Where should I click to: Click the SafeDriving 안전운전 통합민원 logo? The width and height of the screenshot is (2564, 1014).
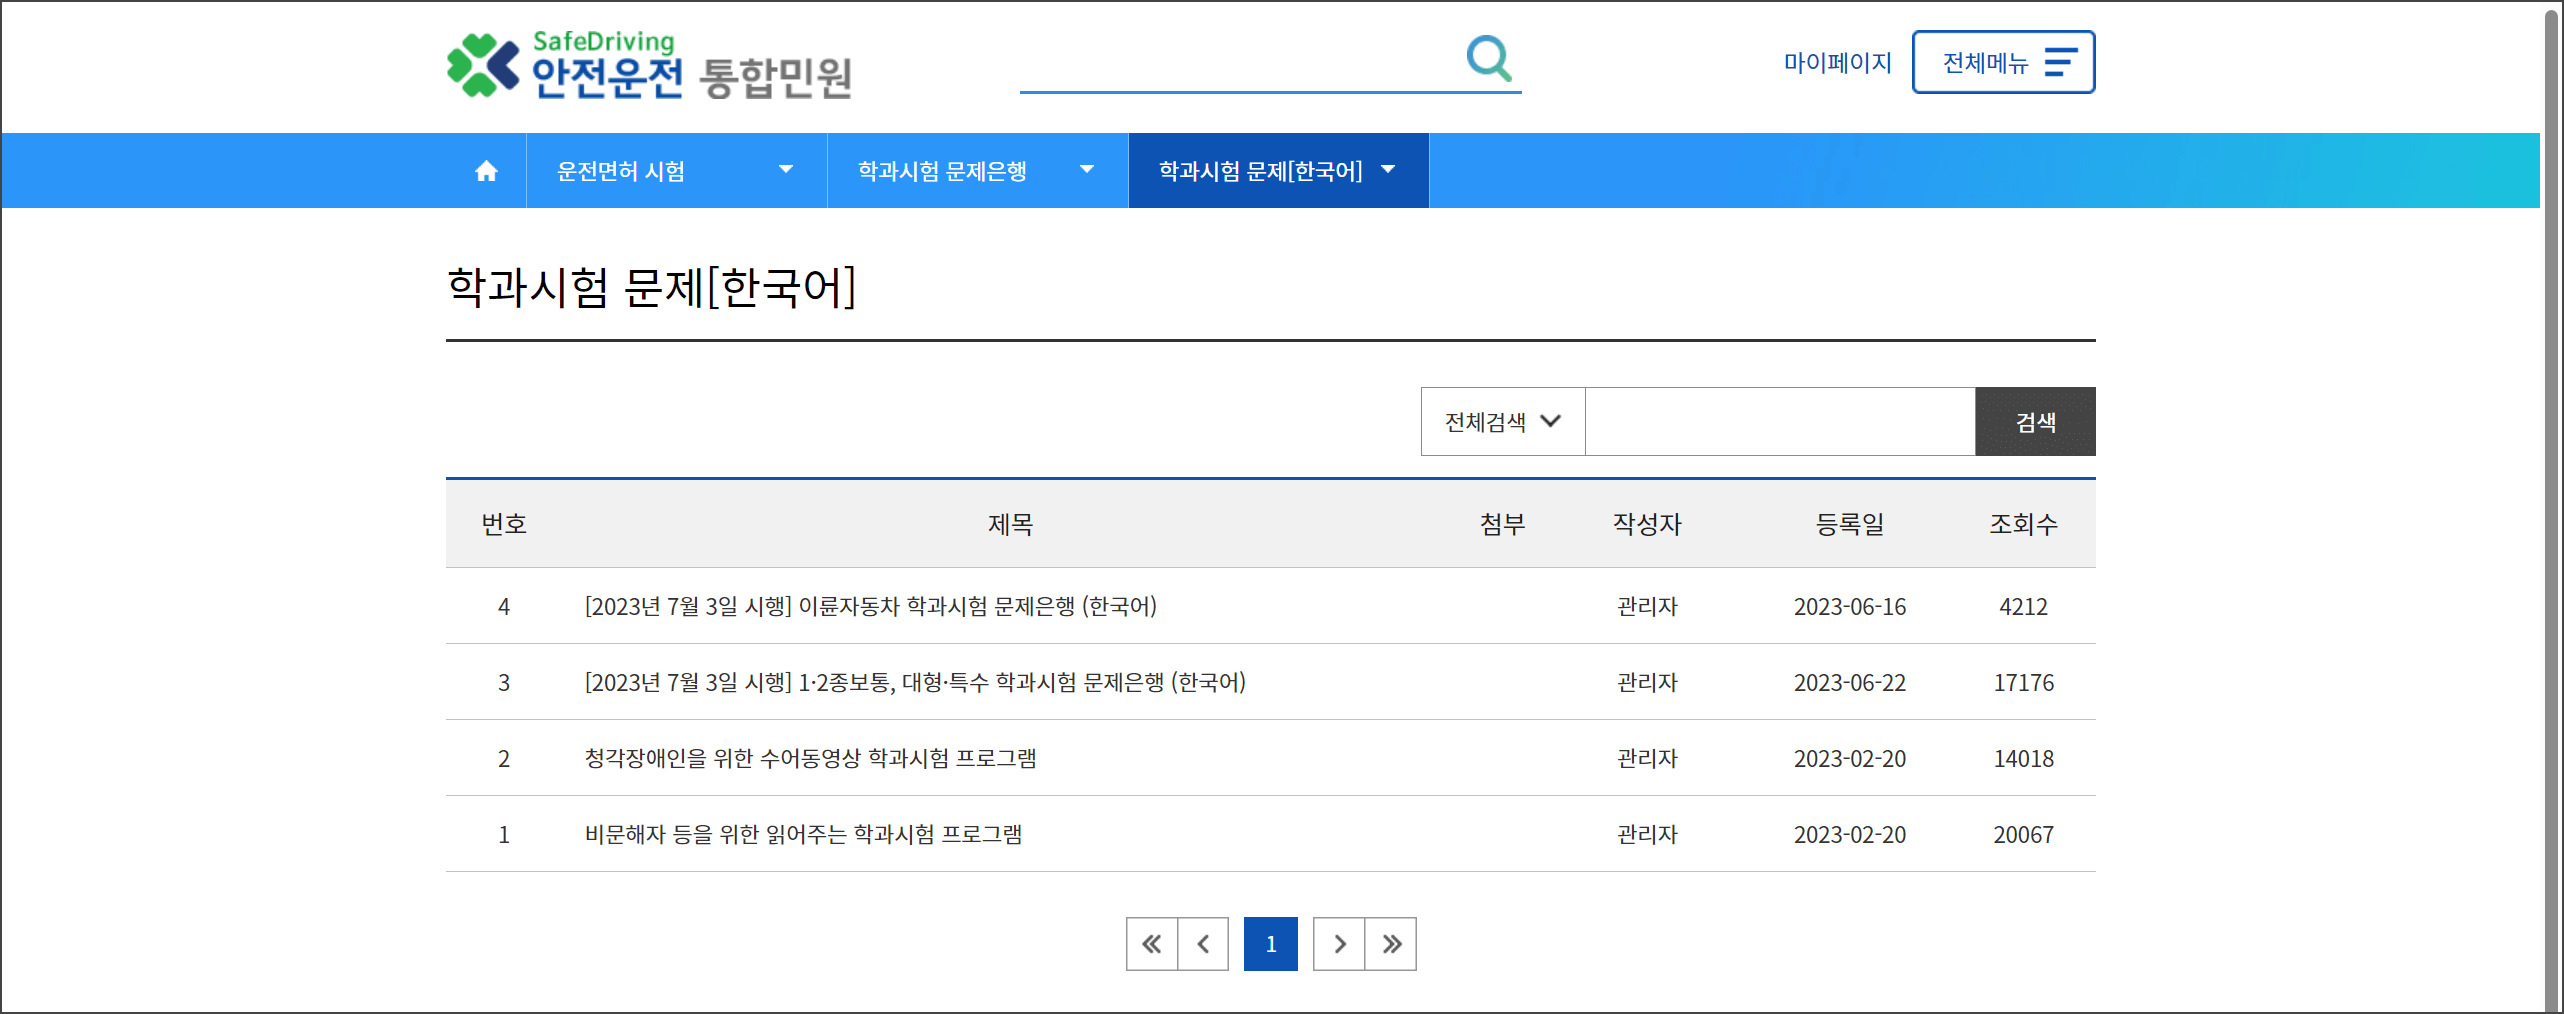(649, 66)
